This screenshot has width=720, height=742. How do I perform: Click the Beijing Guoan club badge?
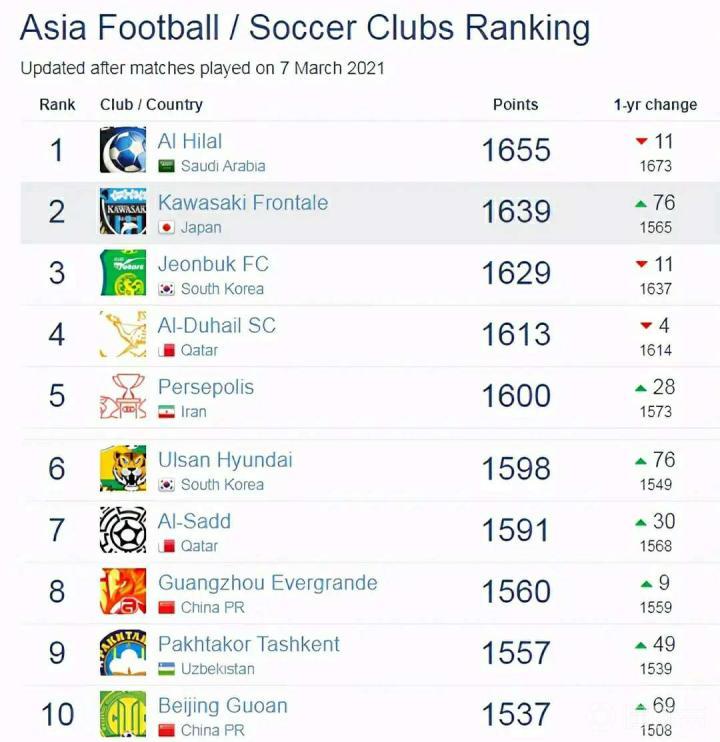(123, 714)
